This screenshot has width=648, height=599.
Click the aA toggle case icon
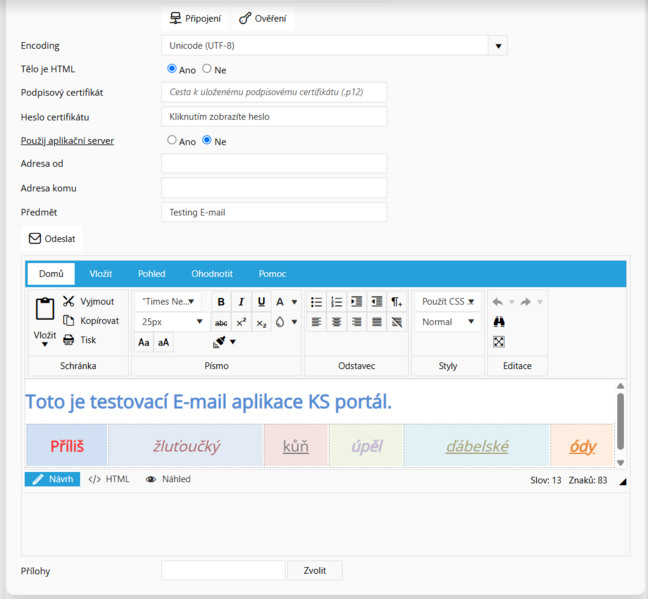pos(163,342)
